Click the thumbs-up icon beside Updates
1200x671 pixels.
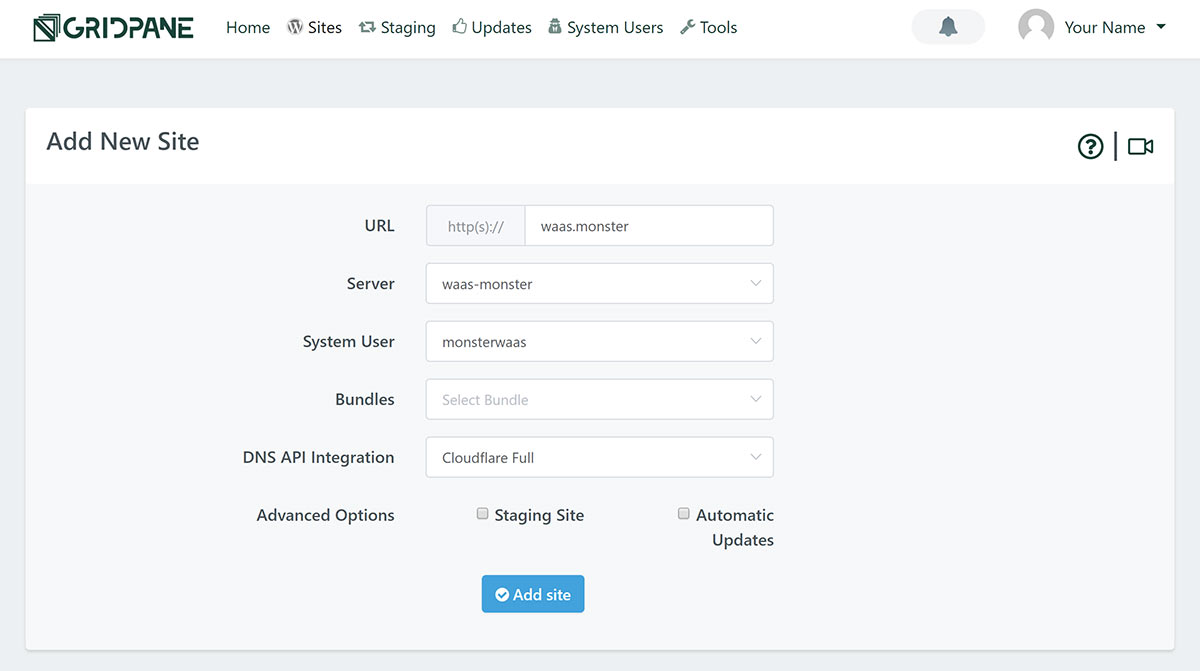460,27
